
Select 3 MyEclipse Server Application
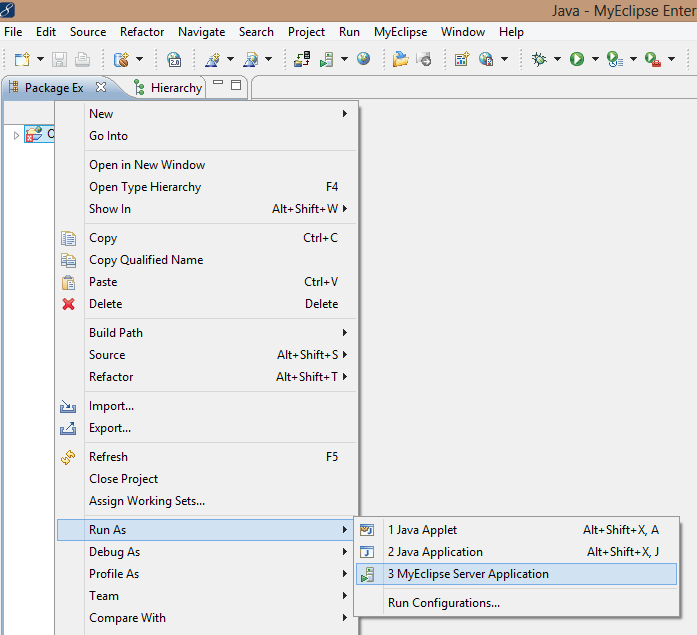pos(516,574)
